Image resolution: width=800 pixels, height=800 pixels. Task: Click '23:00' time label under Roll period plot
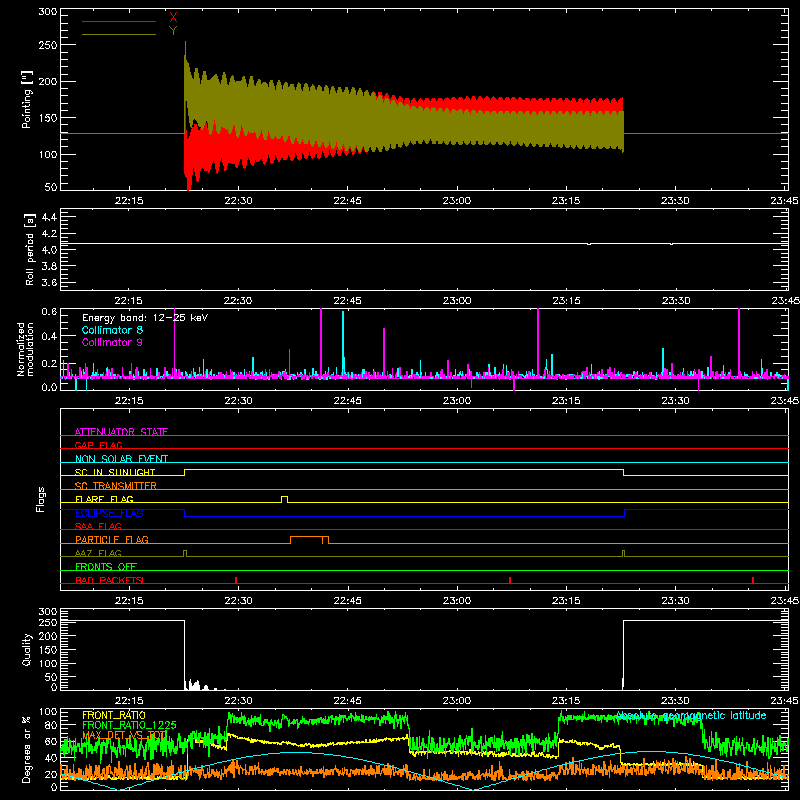coord(457,301)
